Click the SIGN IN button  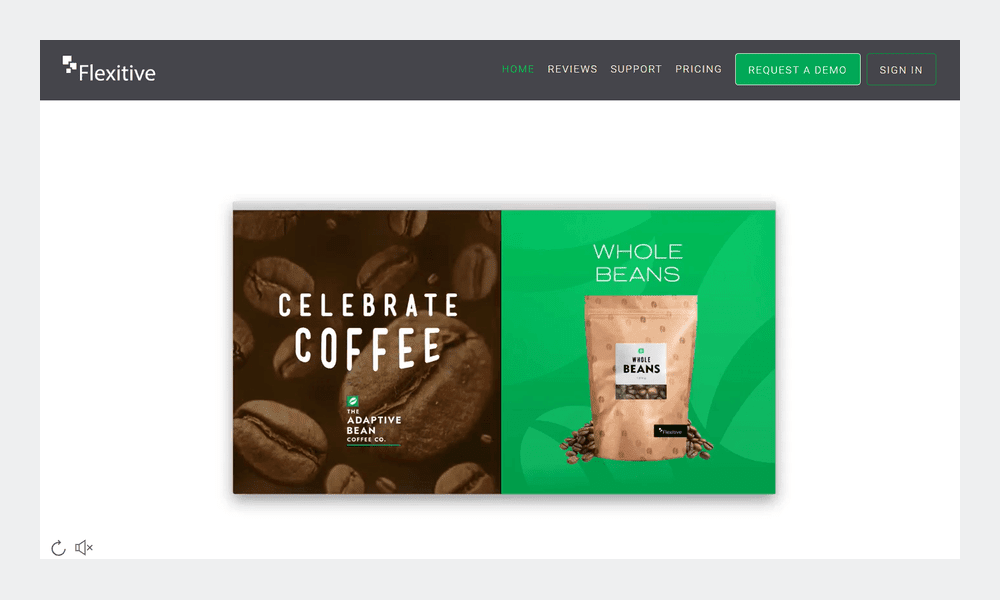pyautogui.click(x=901, y=70)
